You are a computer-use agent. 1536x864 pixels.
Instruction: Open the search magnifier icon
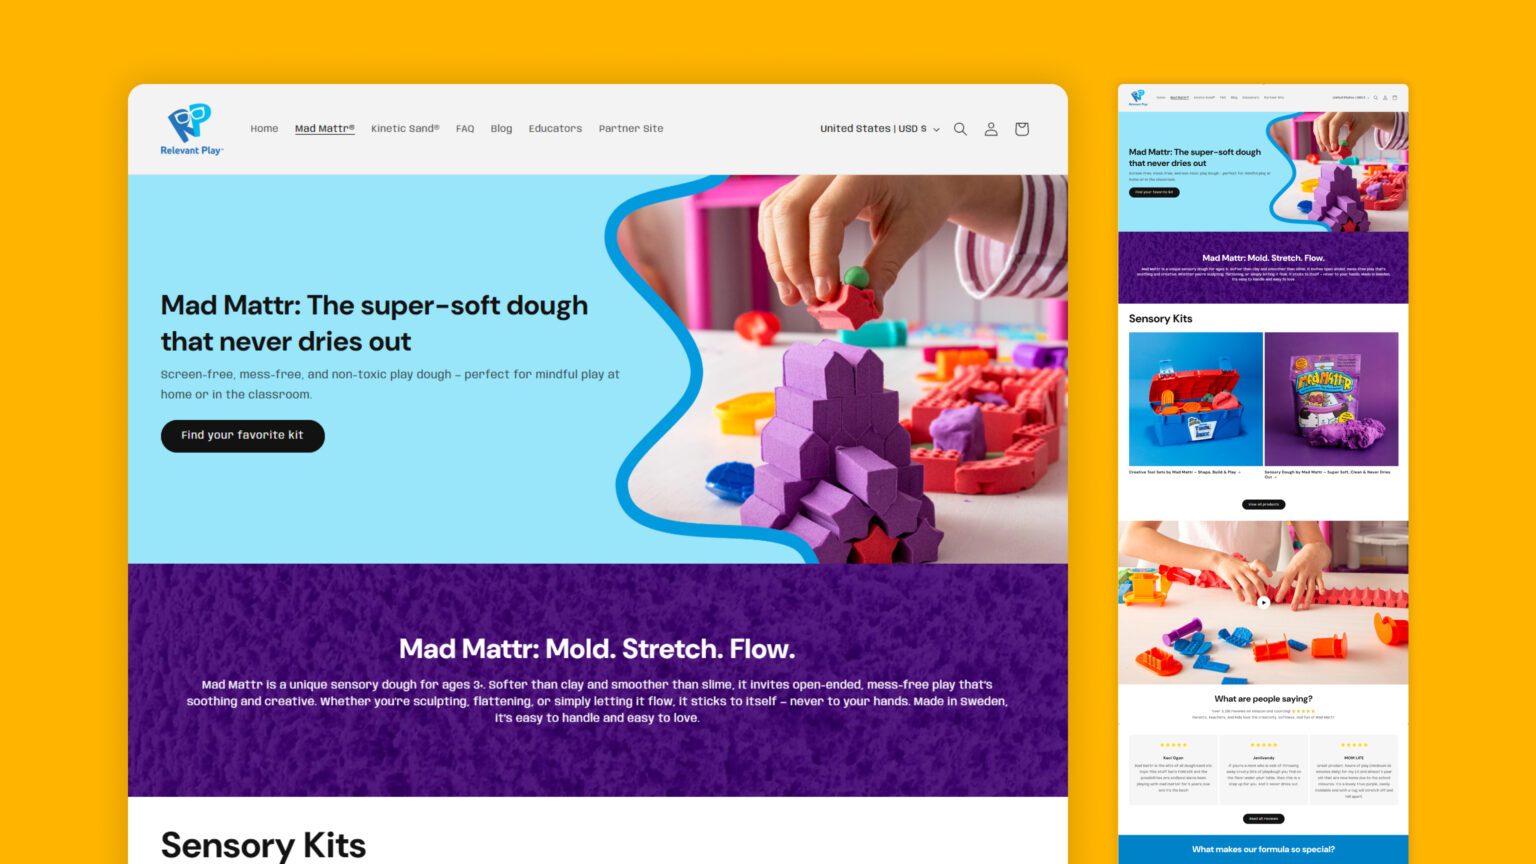960,129
